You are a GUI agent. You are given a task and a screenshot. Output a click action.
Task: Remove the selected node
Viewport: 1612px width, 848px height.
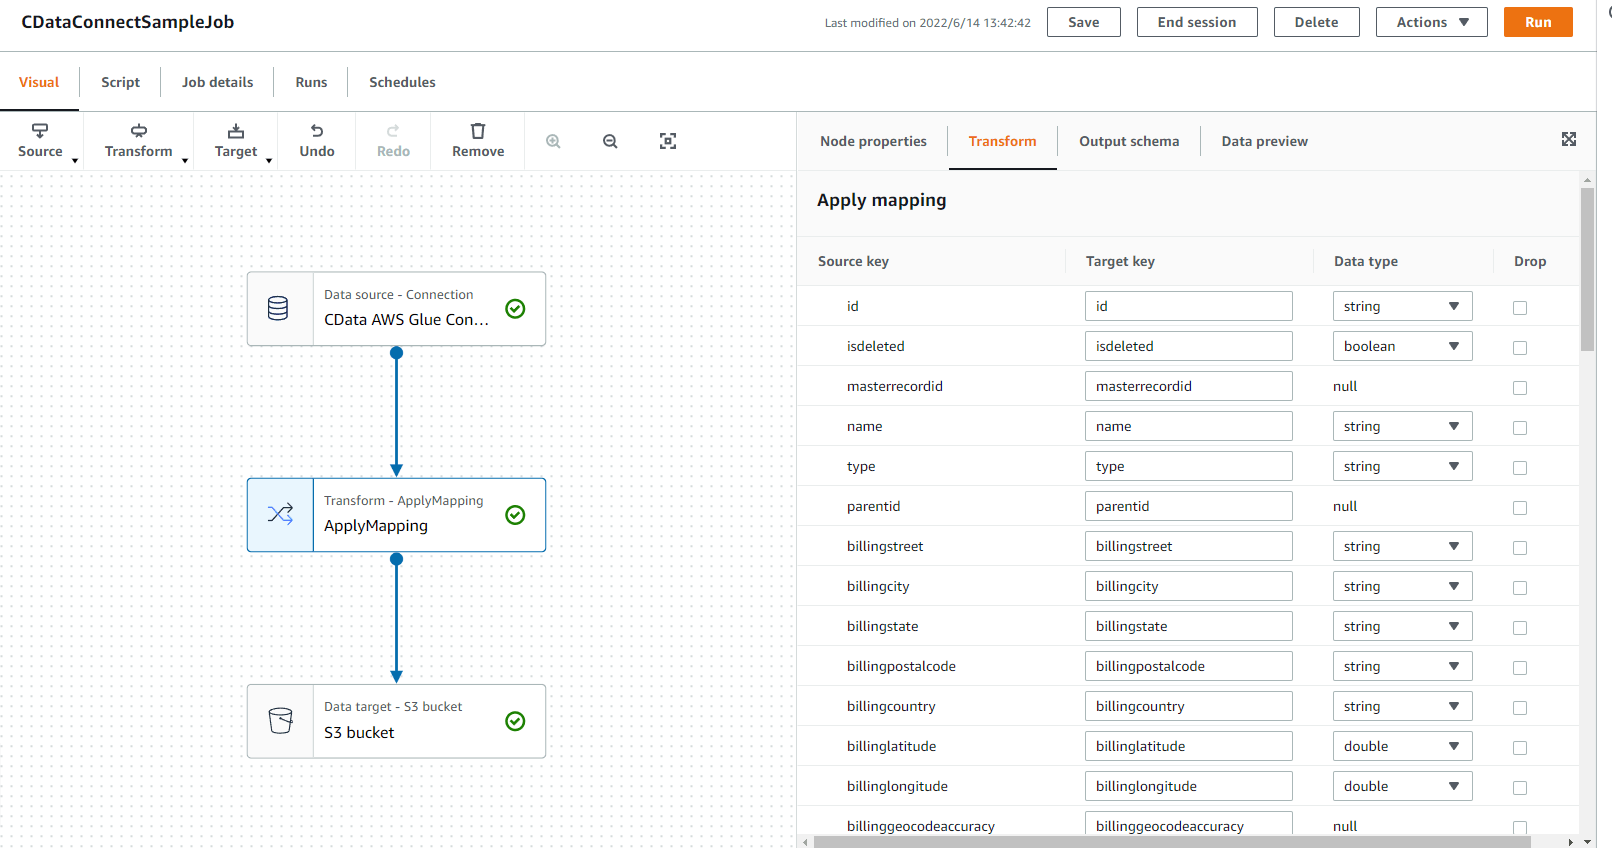tap(478, 140)
